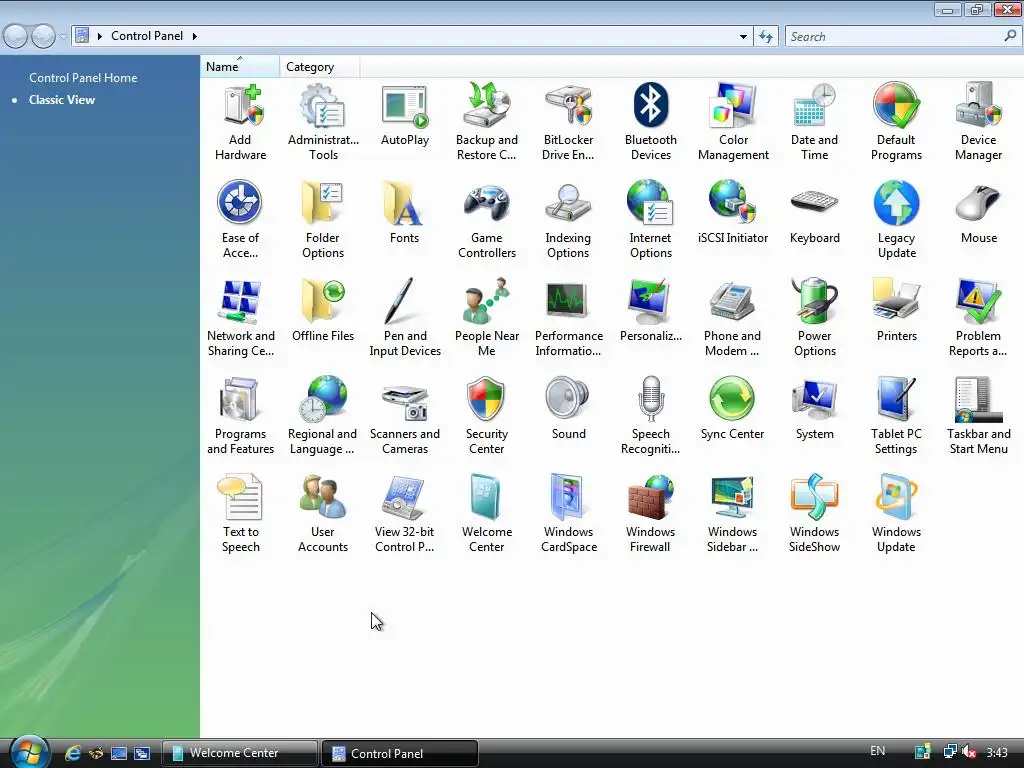Open the Welcome Center applet icon
Image resolution: width=1024 pixels, height=768 pixels.
point(487,514)
